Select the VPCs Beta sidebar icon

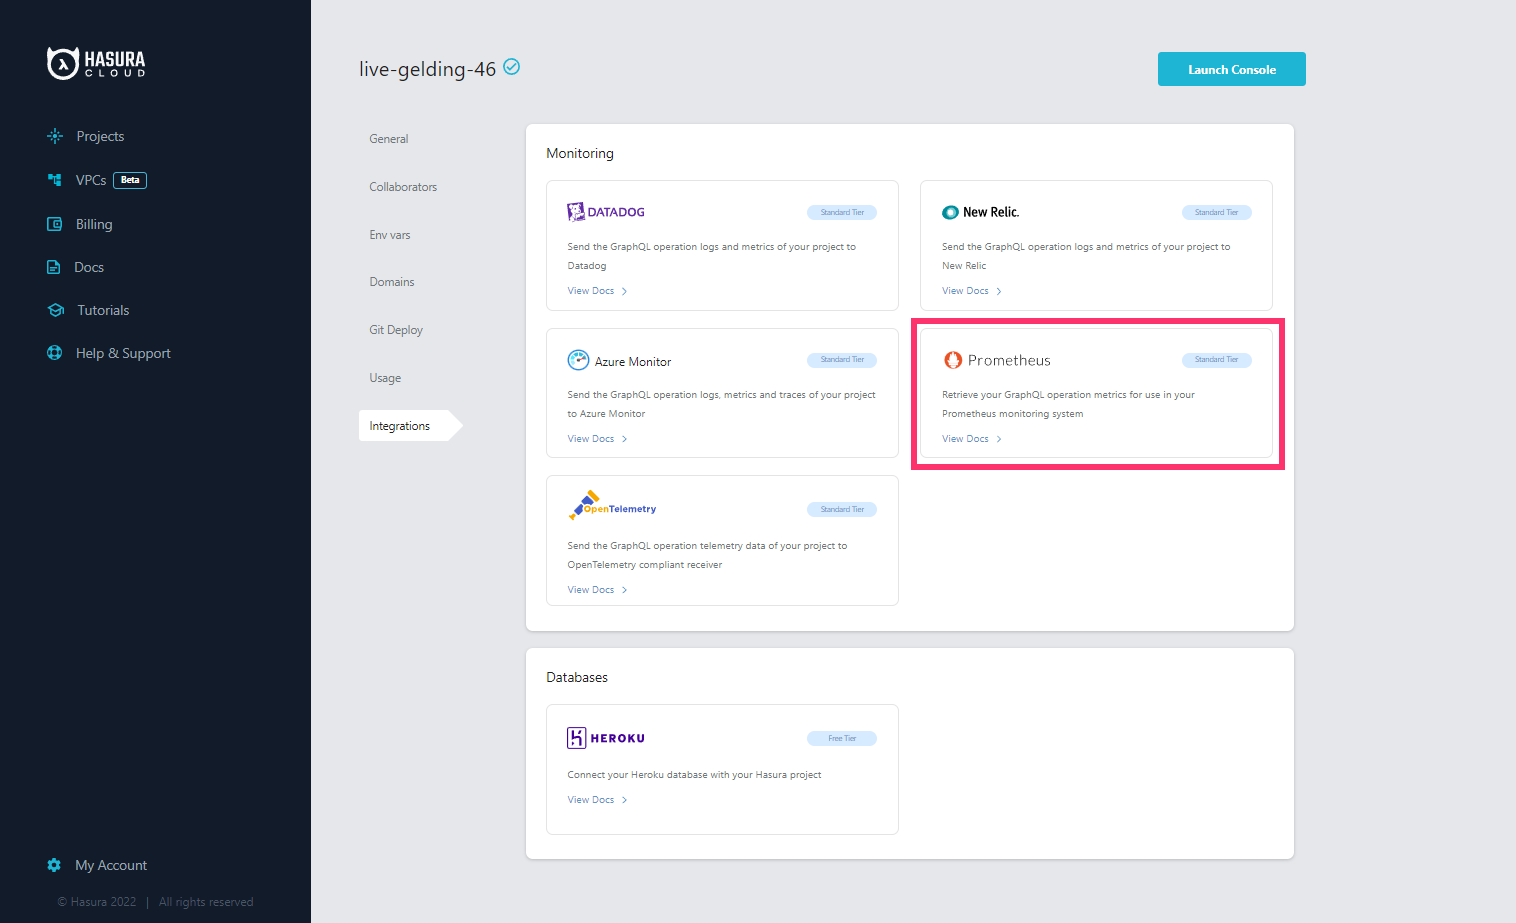click(x=55, y=180)
